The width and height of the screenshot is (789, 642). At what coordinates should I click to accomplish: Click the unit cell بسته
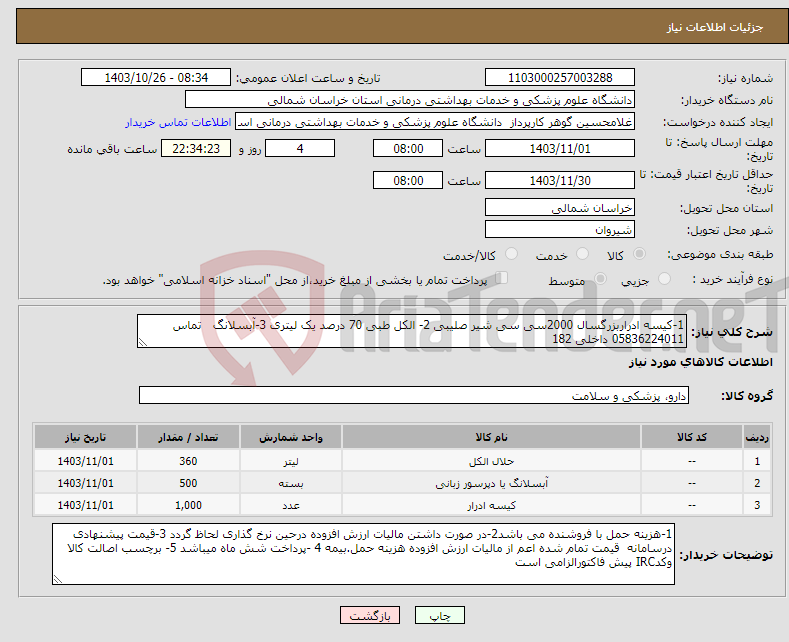pyautogui.click(x=291, y=483)
